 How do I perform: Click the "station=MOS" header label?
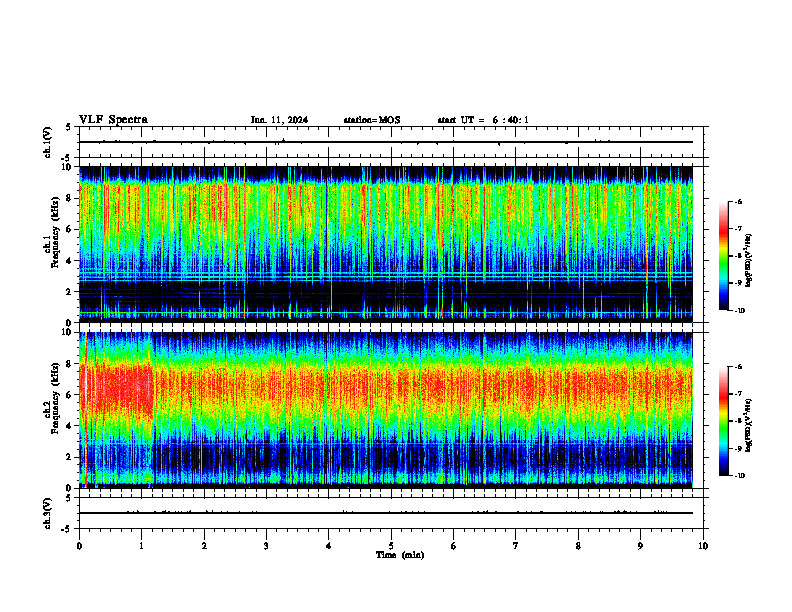click(x=372, y=120)
